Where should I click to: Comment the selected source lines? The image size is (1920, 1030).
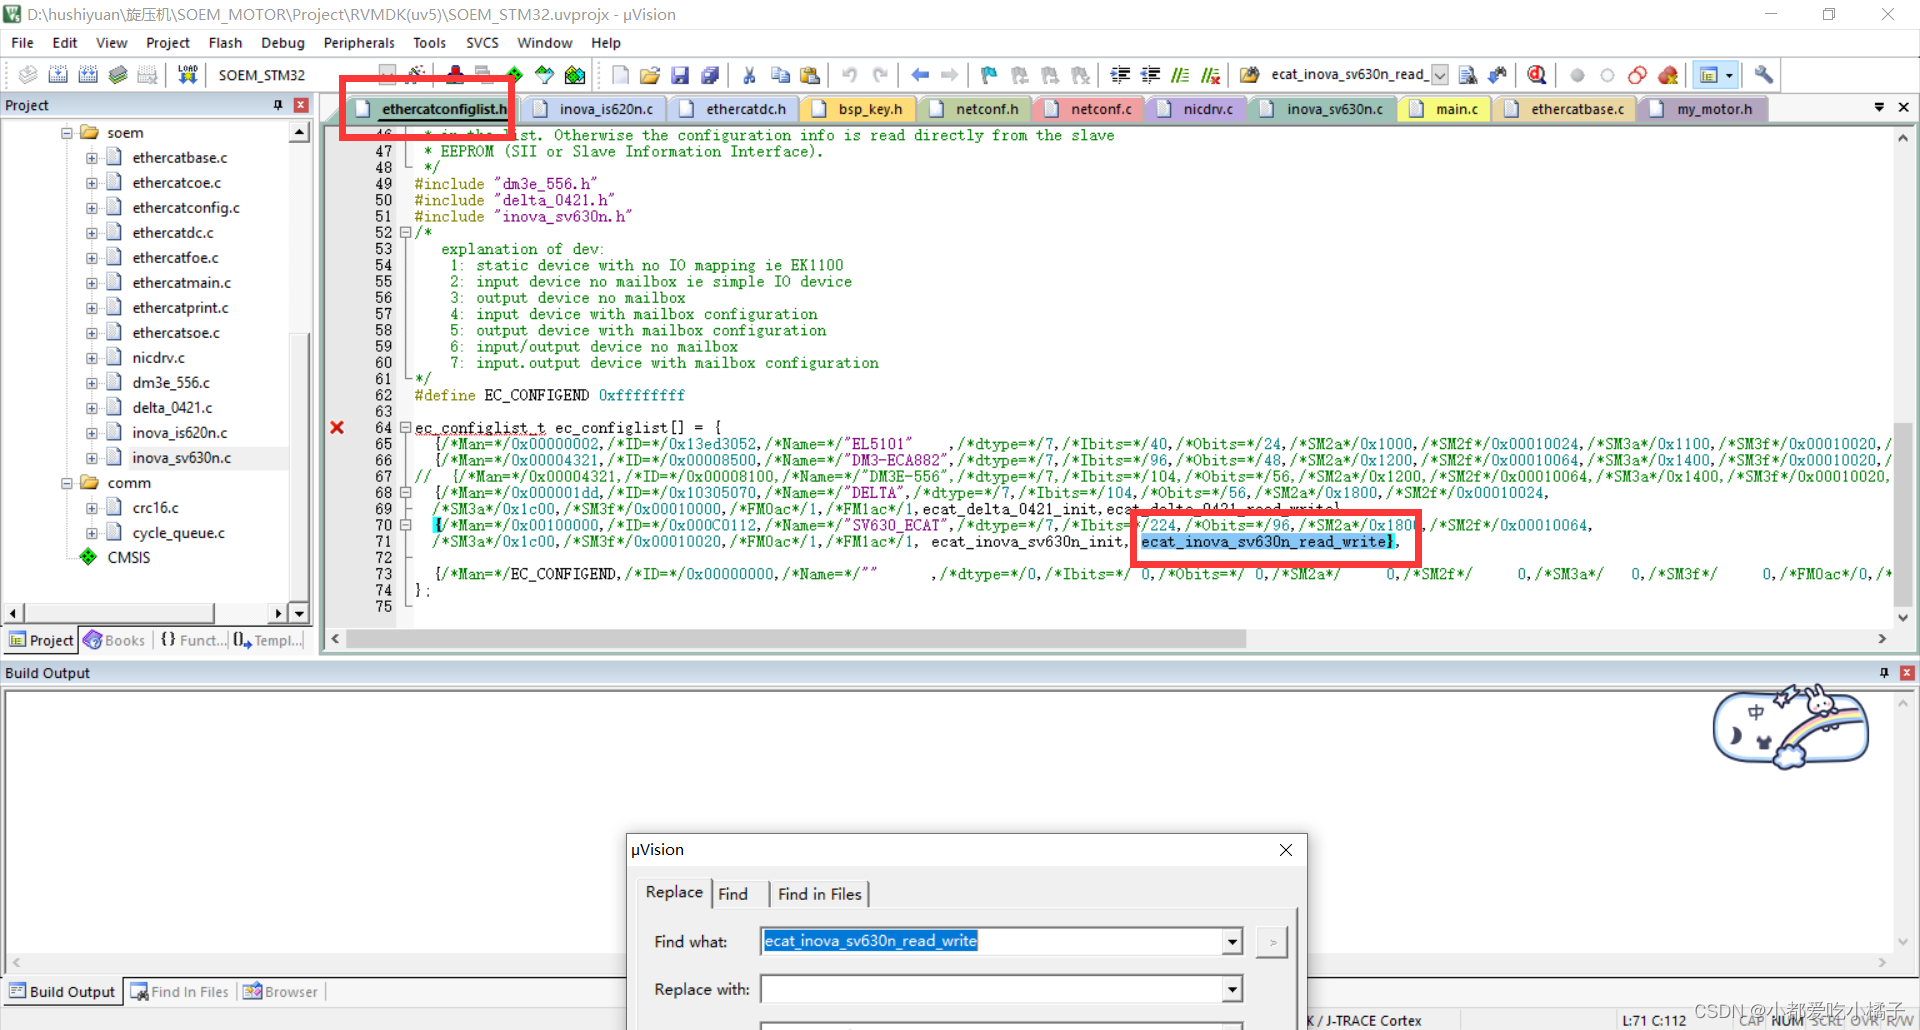pyautogui.click(x=1180, y=74)
